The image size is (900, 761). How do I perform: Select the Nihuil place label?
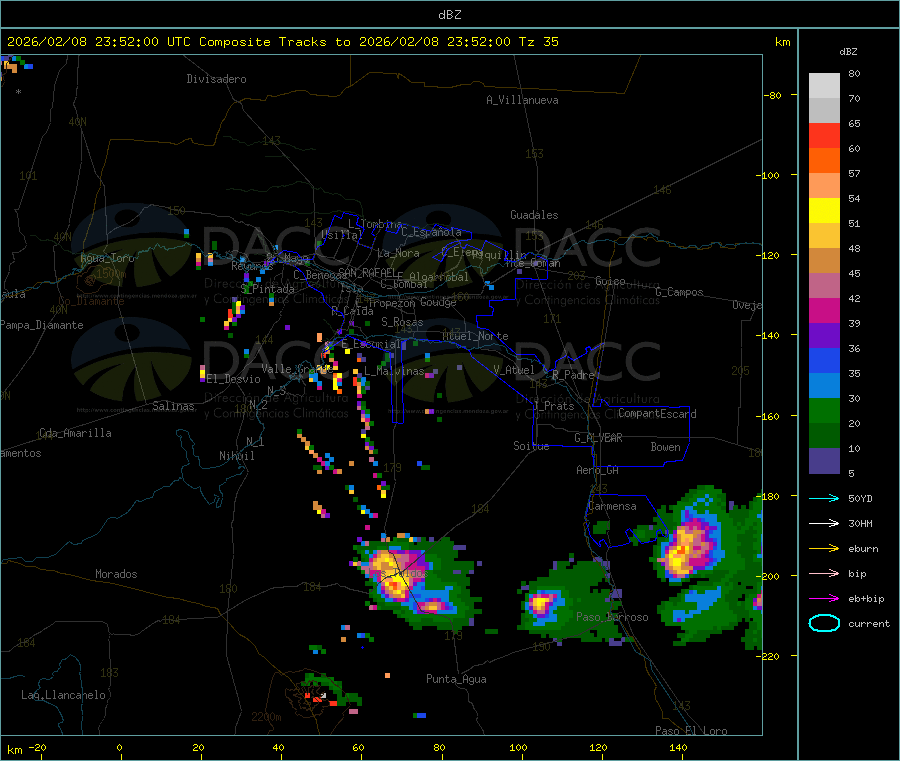[x=237, y=456]
